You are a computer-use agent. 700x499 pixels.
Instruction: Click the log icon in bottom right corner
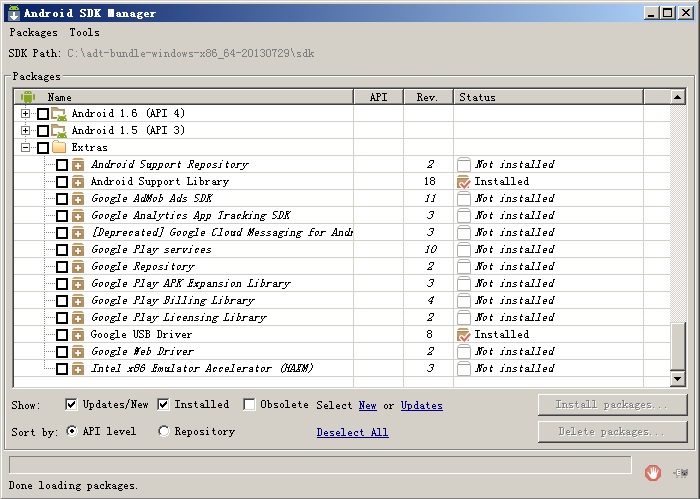(681, 473)
